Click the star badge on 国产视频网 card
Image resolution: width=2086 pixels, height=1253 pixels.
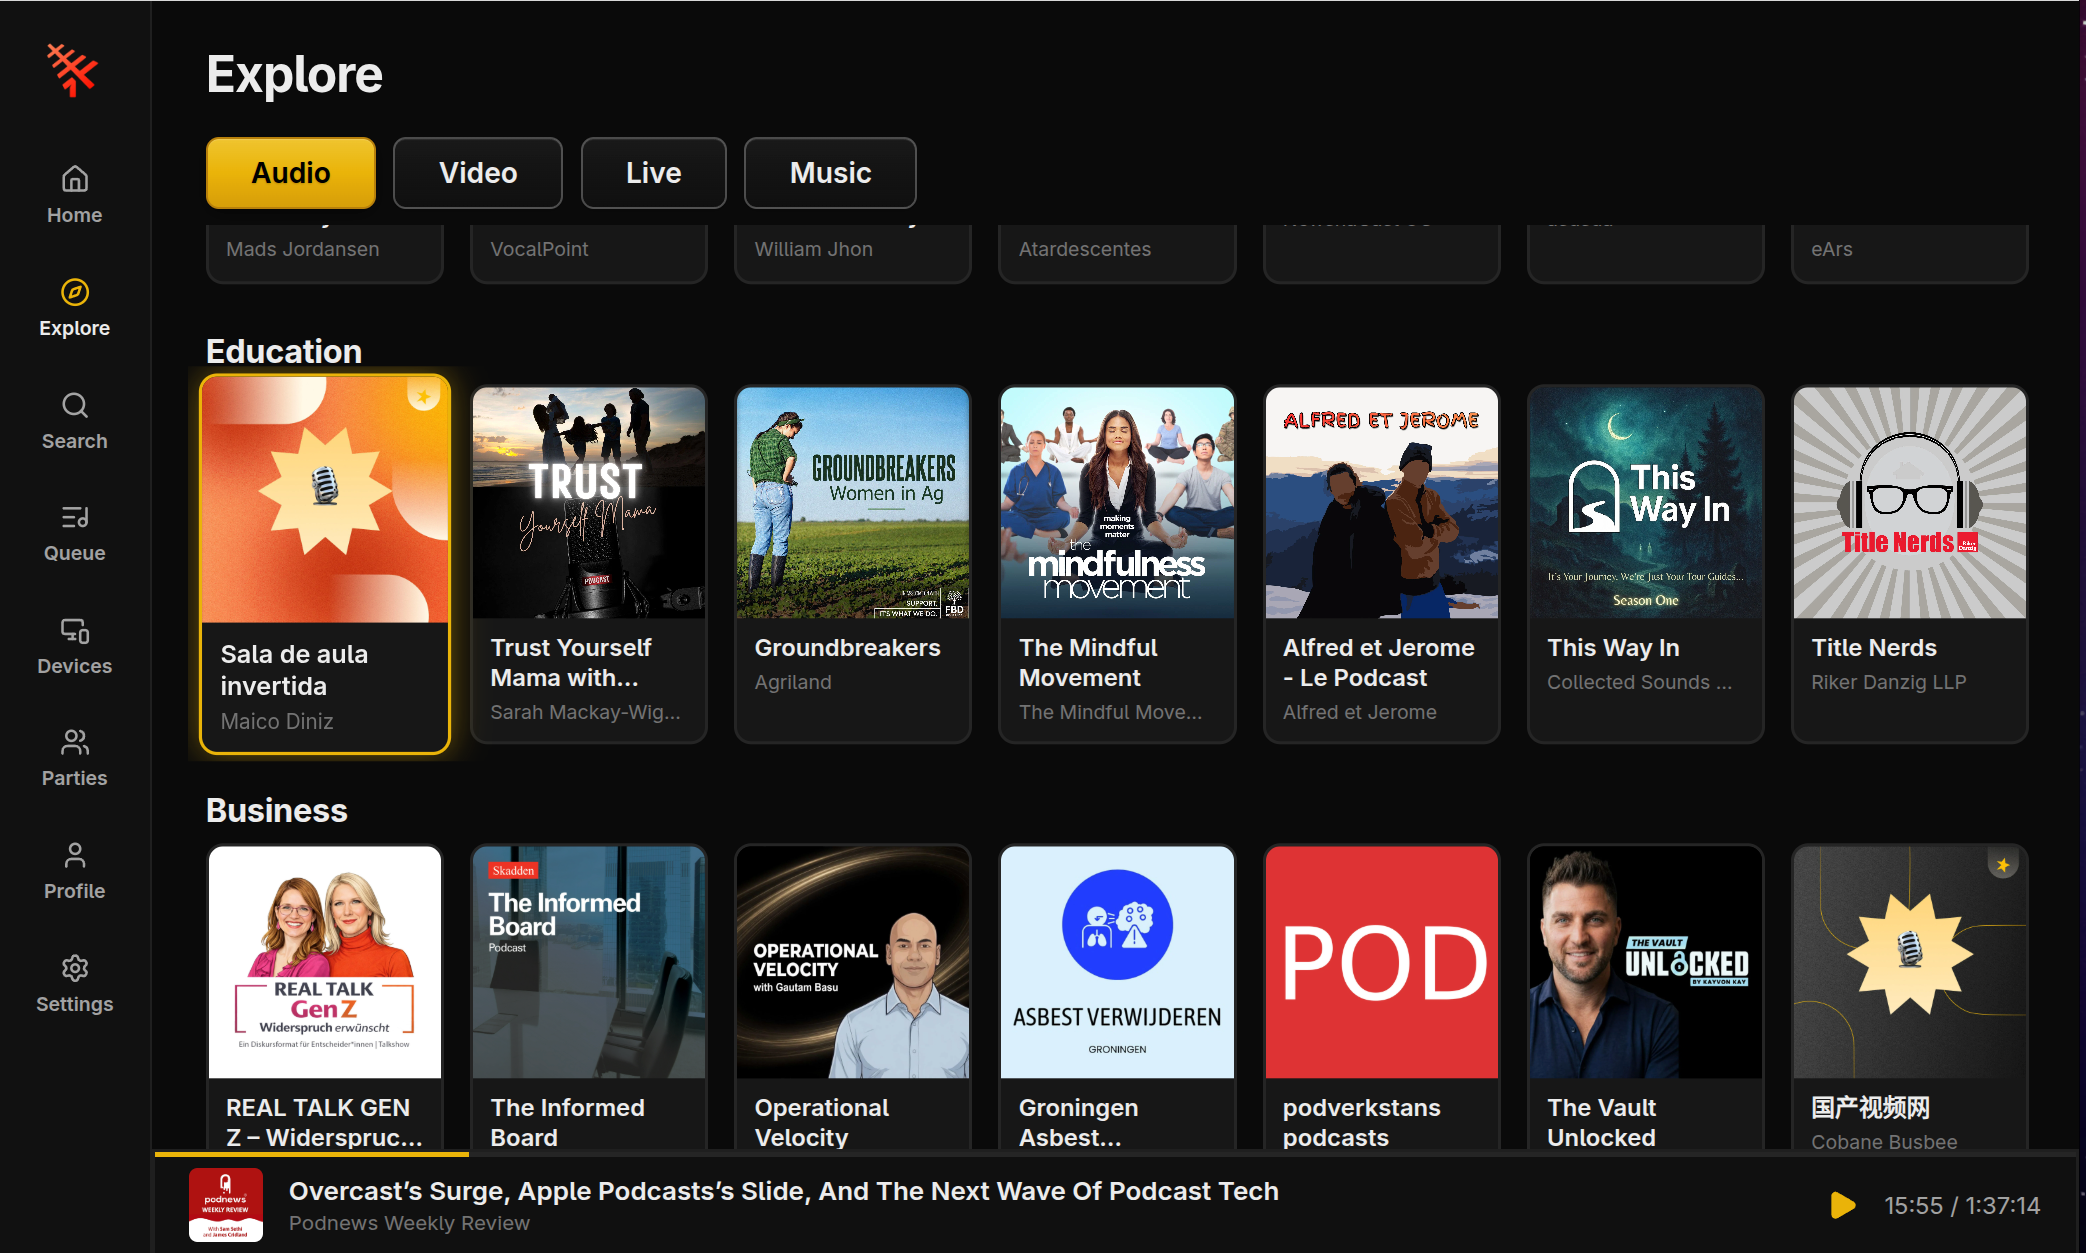tap(2003, 865)
